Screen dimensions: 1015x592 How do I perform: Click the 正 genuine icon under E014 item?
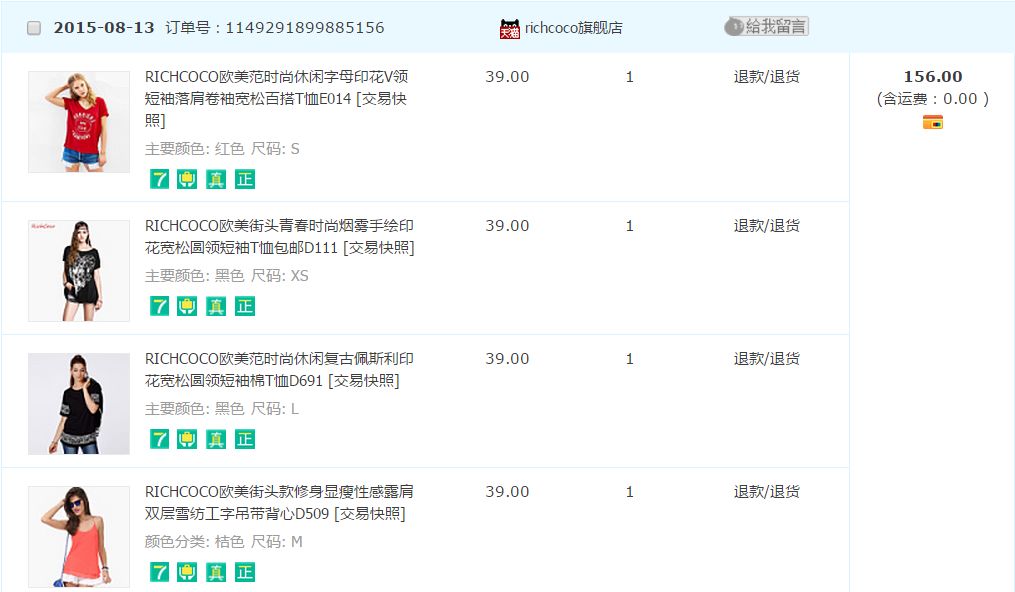point(245,179)
